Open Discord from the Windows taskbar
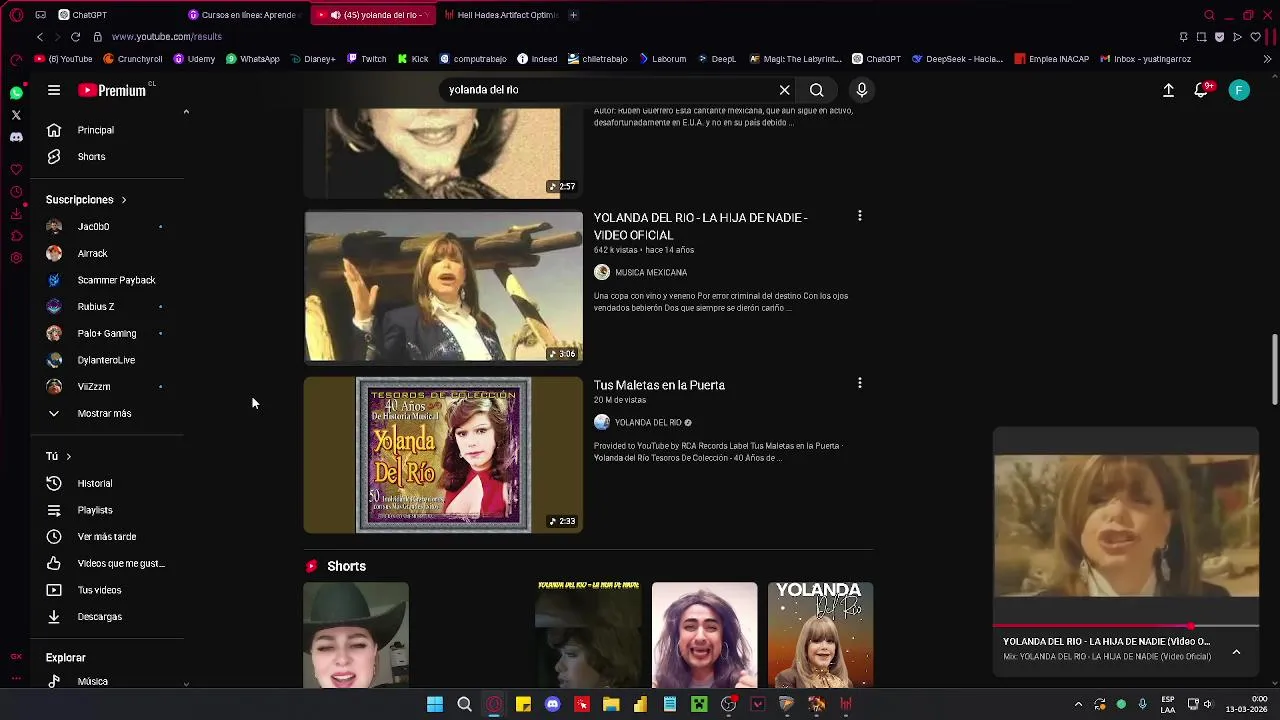Viewport: 1280px width, 720px height. (x=552, y=705)
